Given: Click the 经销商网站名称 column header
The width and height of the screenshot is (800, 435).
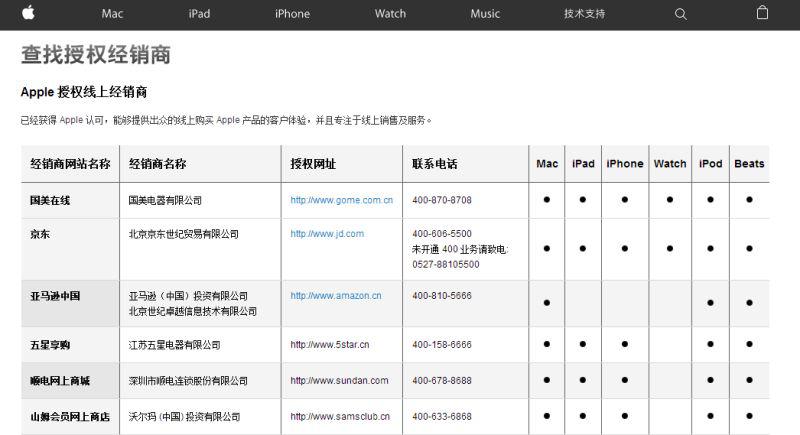Looking at the screenshot, I should 70,164.
